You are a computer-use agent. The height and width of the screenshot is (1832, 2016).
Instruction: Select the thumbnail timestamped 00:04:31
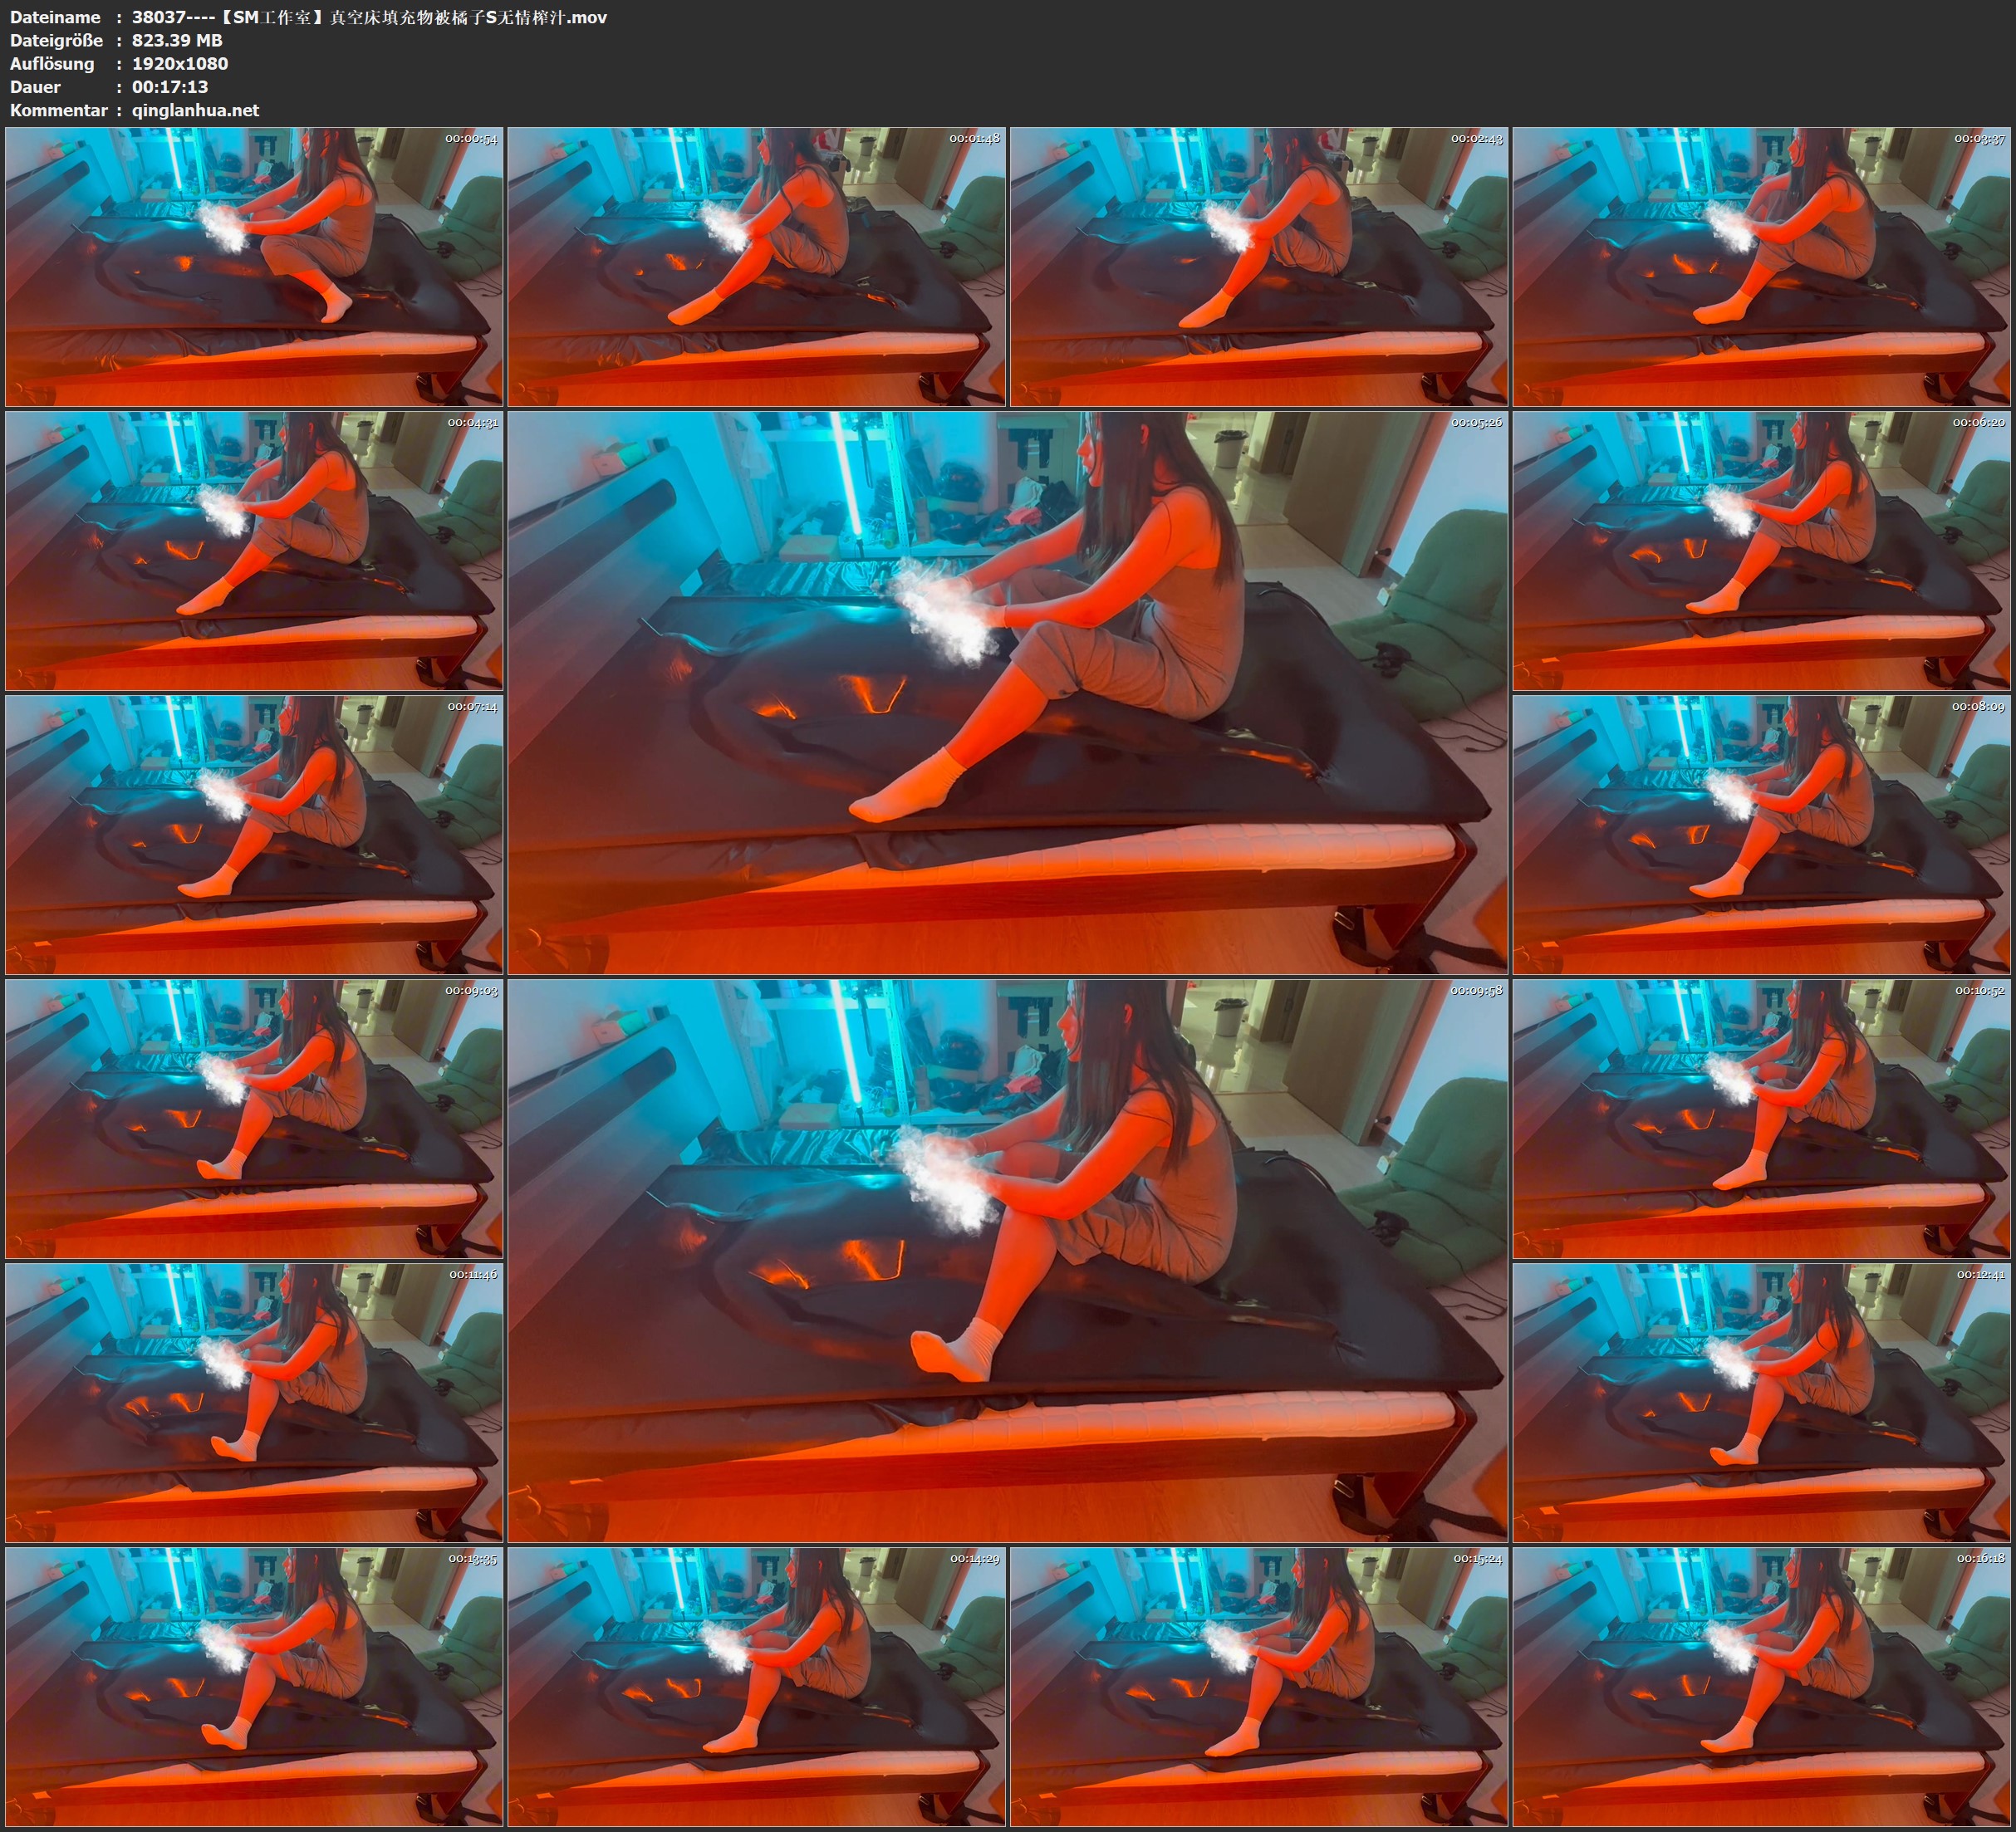click(x=254, y=550)
